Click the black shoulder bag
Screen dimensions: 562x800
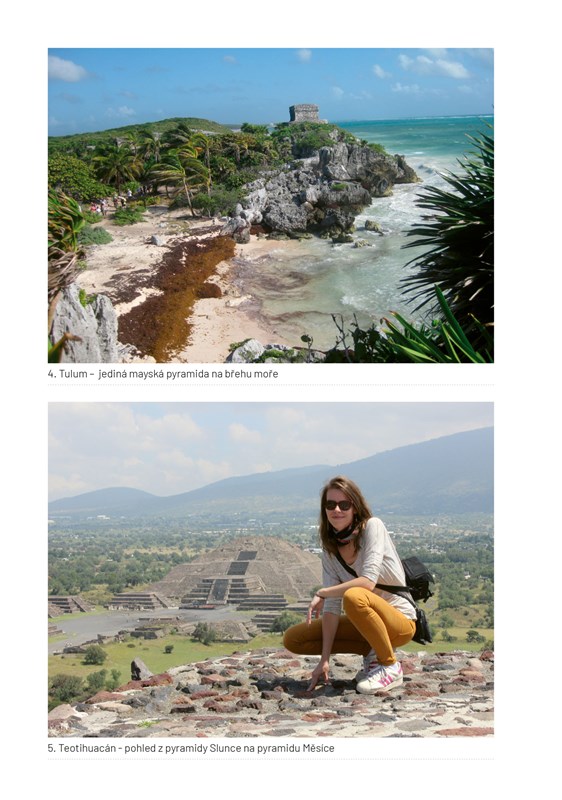point(418,579)
